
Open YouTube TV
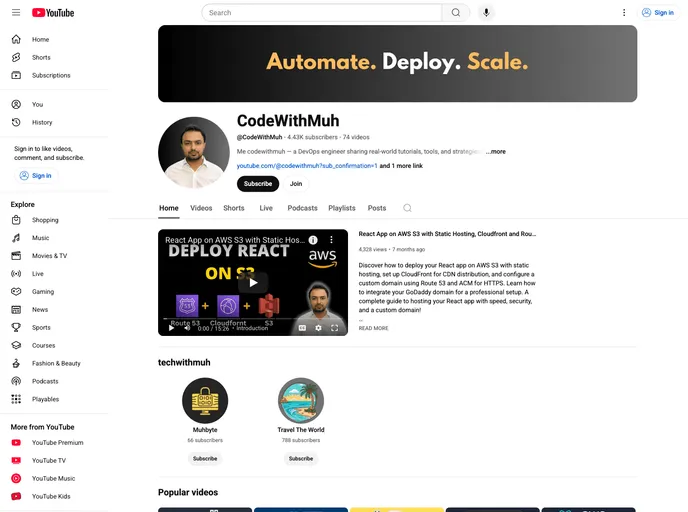click(x=54, y=461)
